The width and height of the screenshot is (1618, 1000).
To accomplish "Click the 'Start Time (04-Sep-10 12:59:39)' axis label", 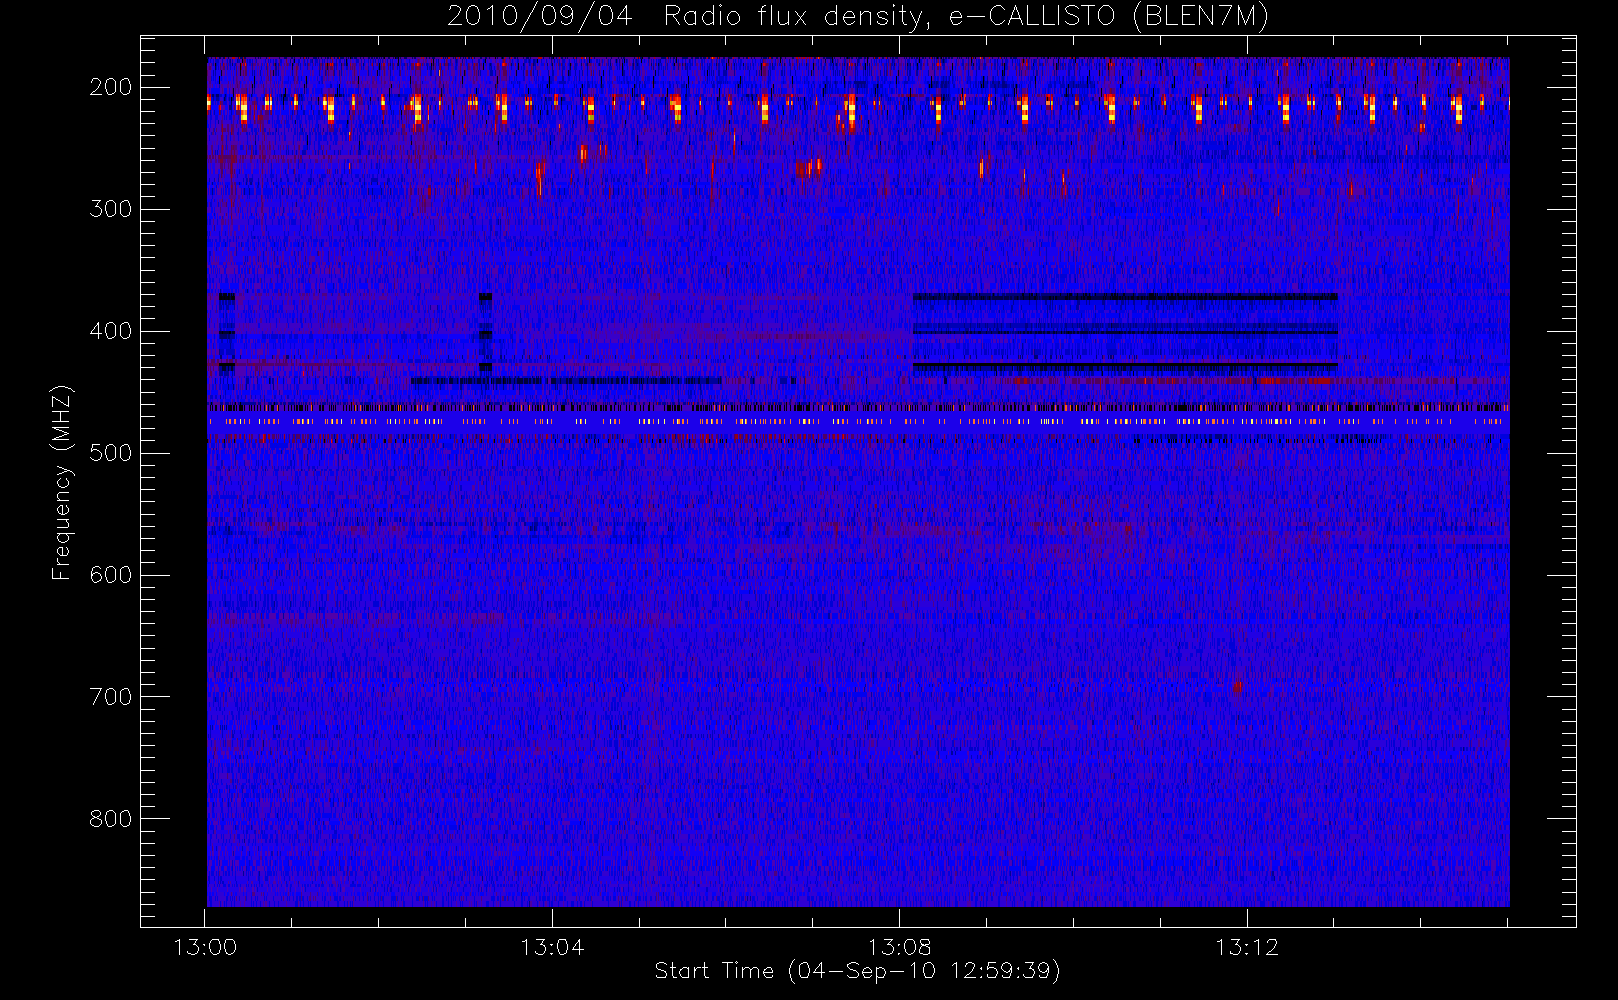I will pos(857,971).
